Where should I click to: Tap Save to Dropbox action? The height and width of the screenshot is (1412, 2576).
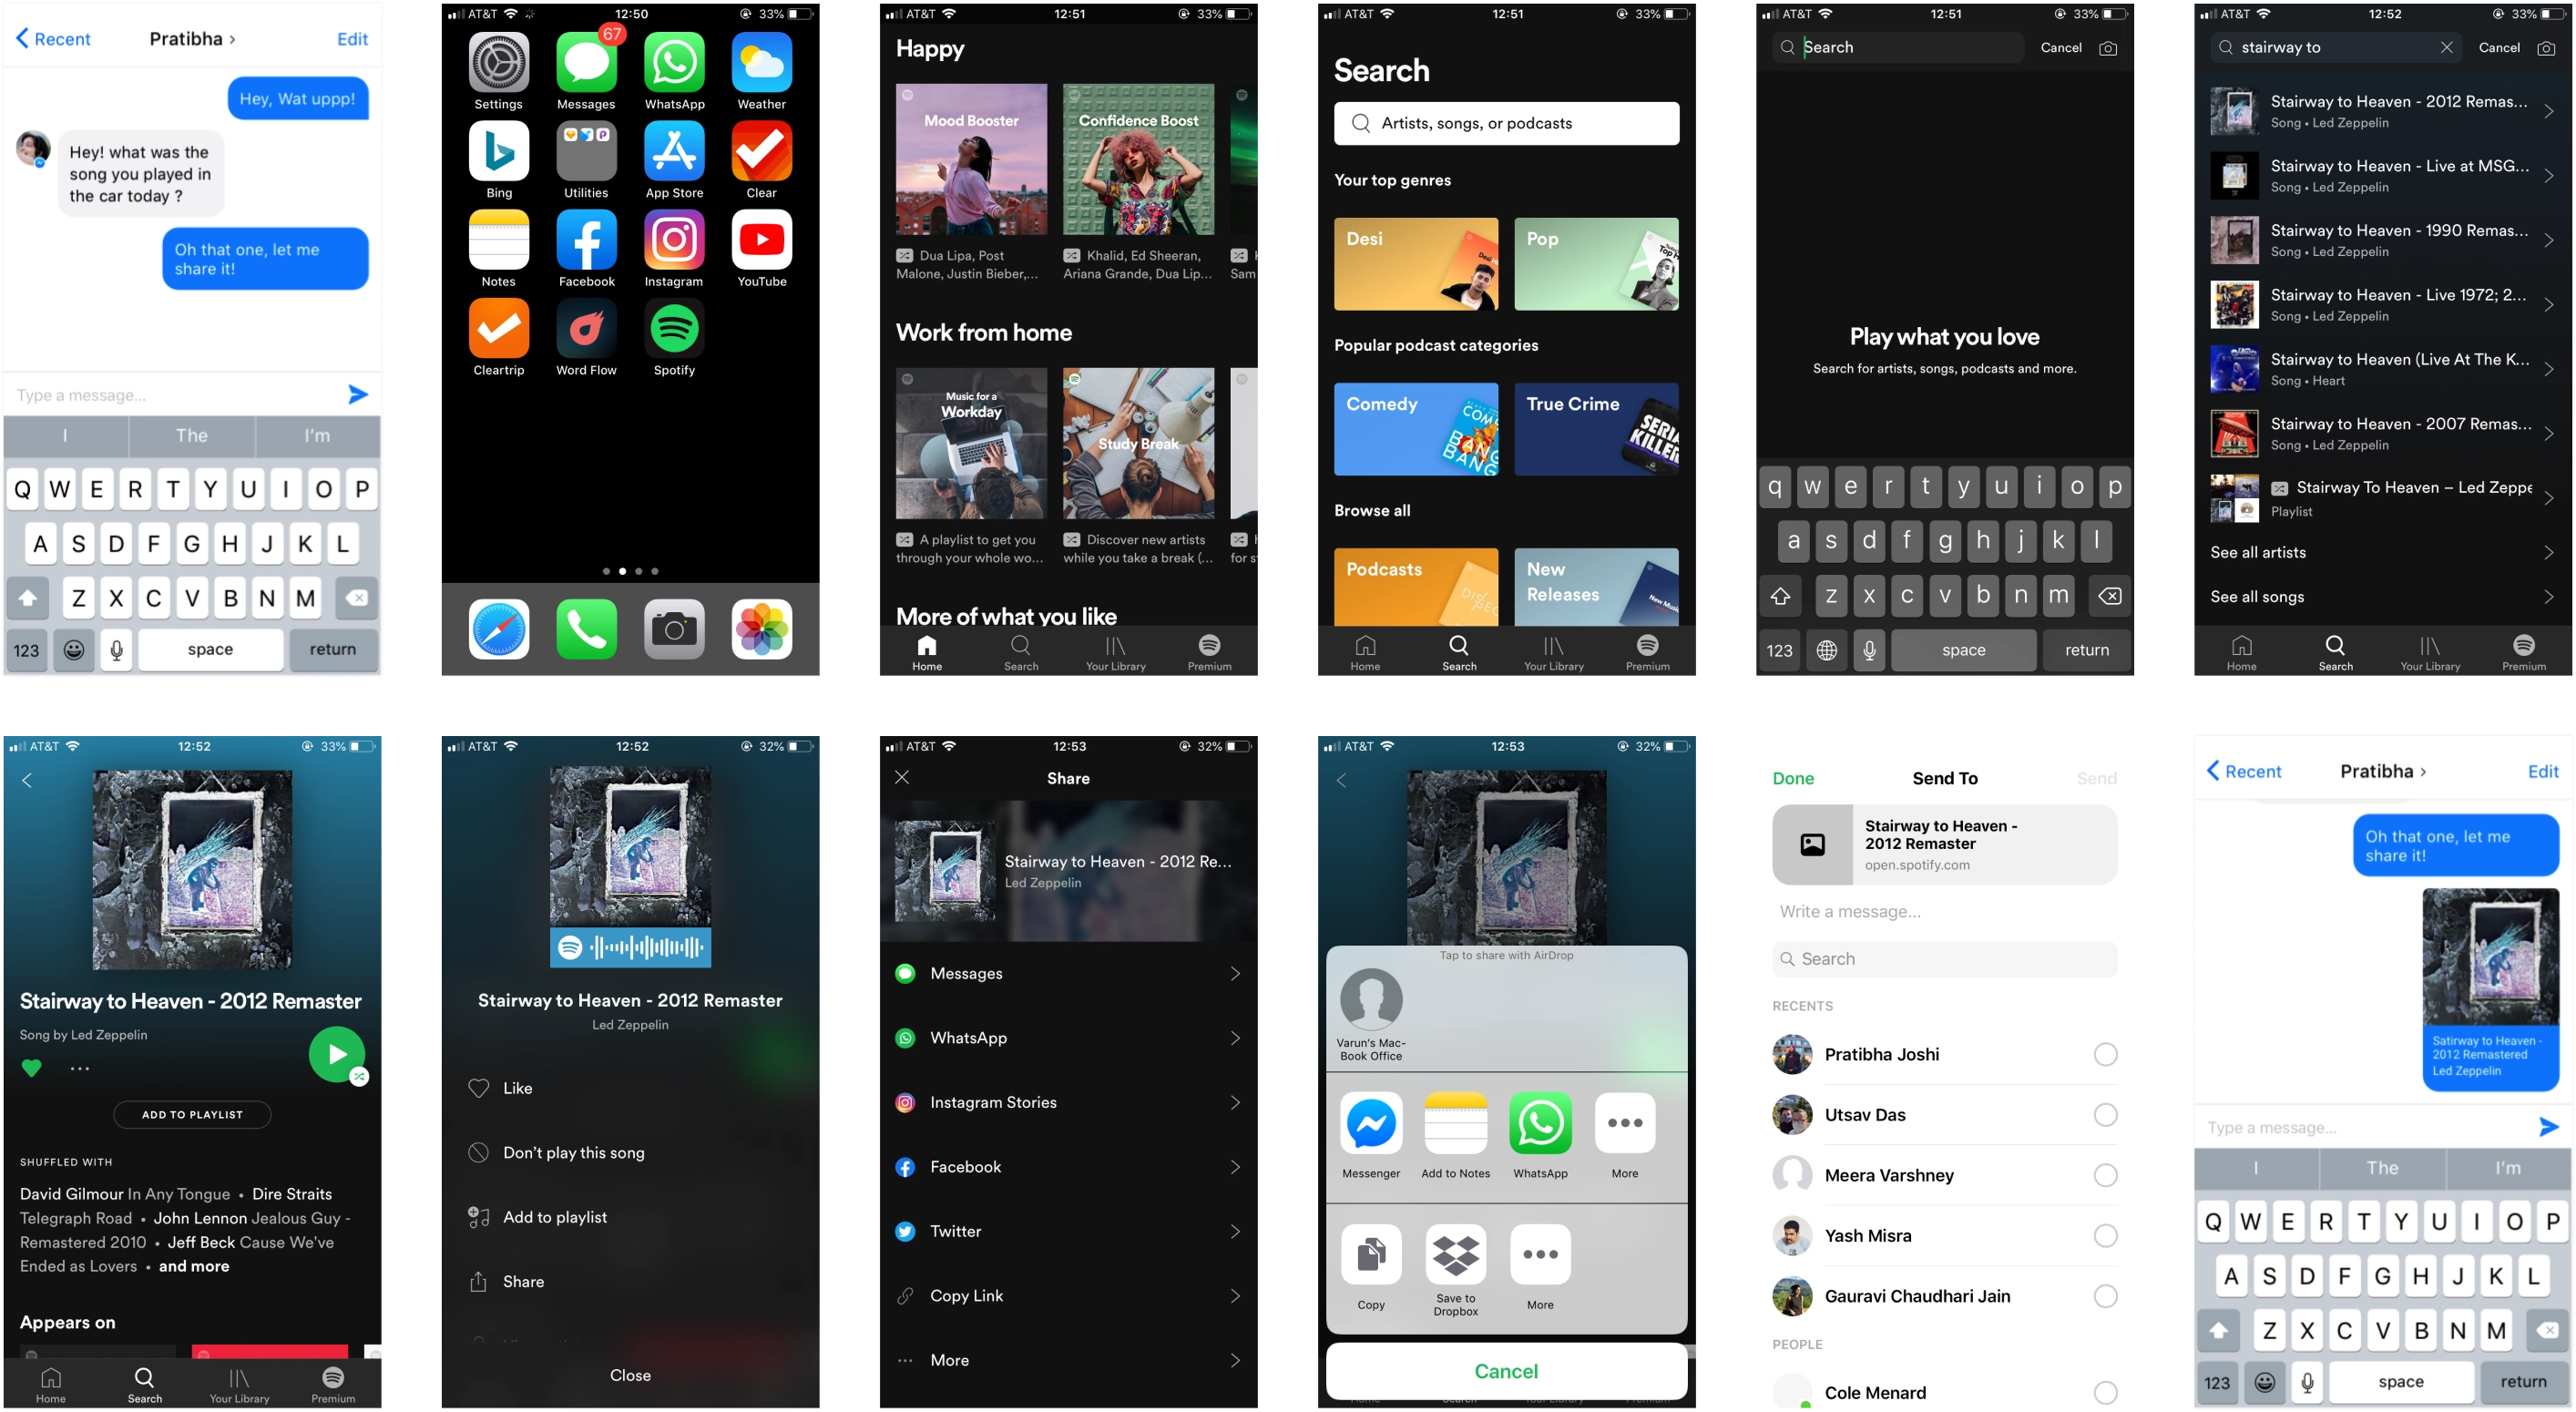pos(1455,1254)
